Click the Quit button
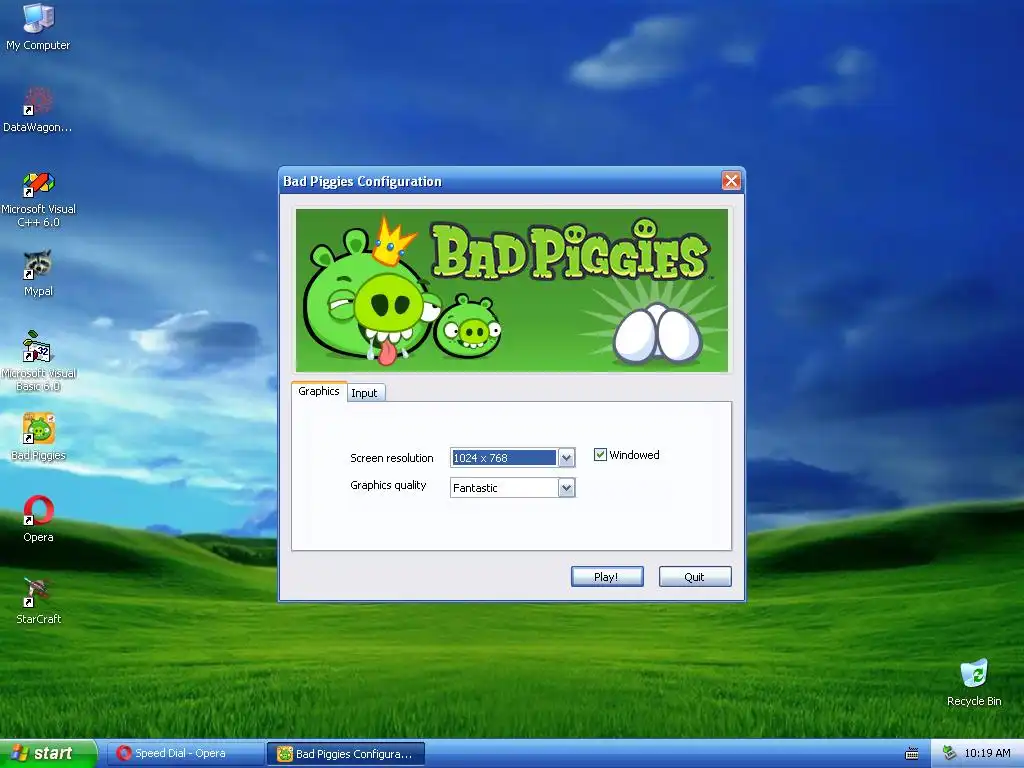This screenshot has width=1024, height=768. [x=695, y=577]
